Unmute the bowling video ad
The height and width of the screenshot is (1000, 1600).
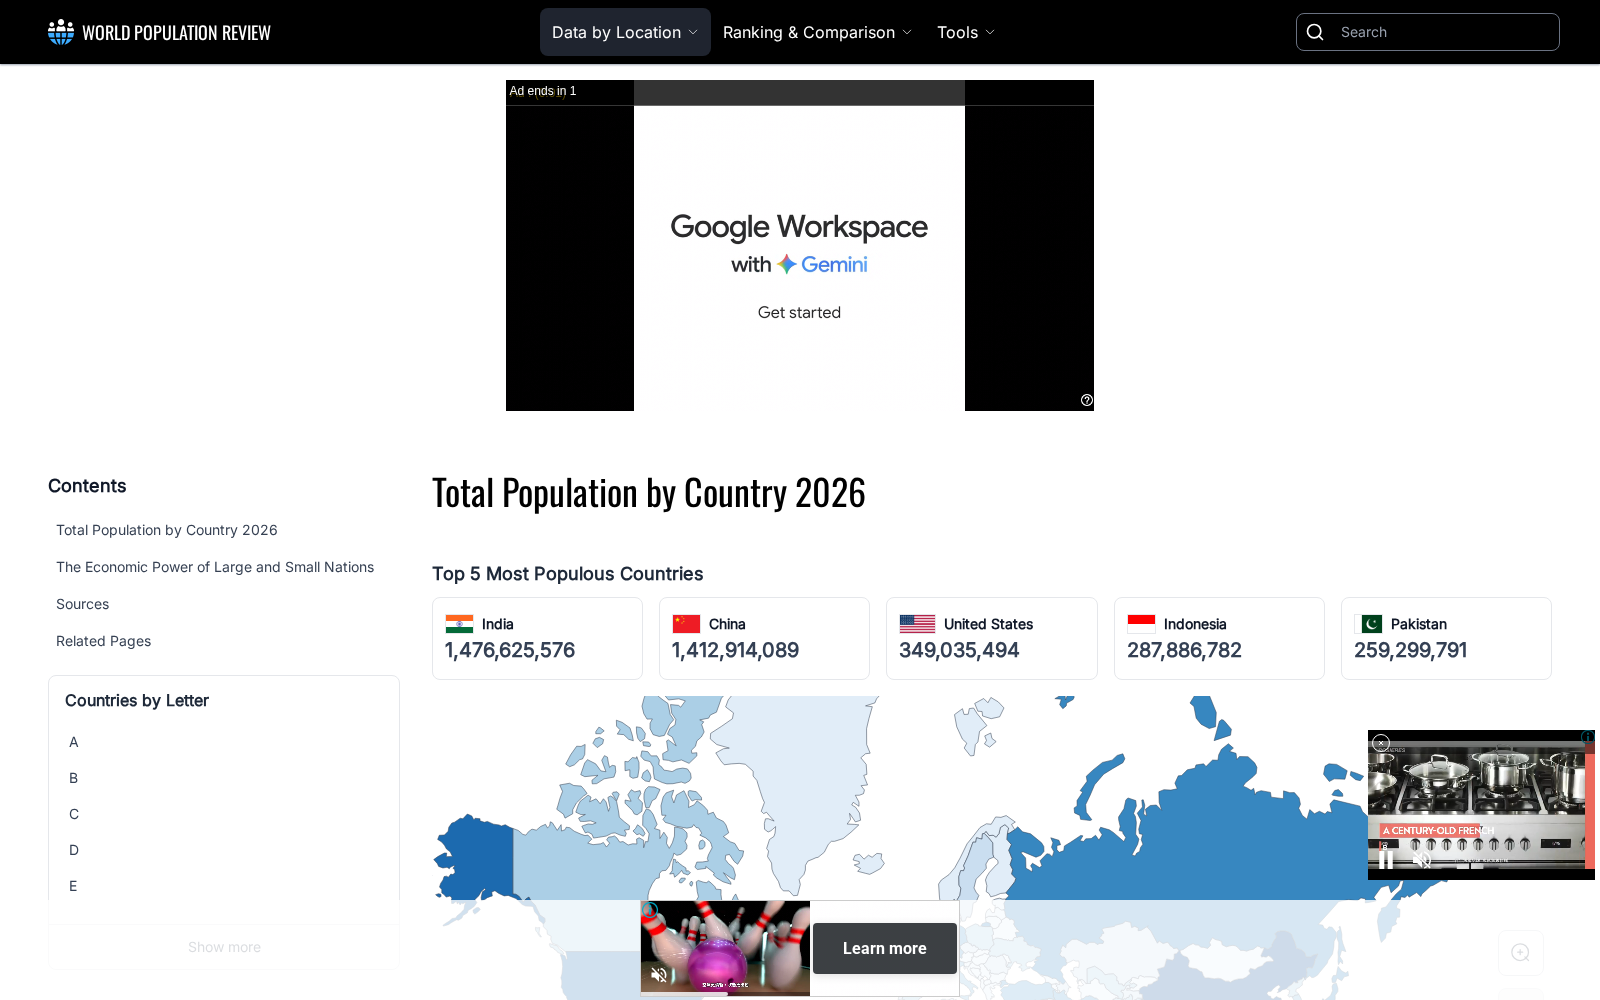(659, 975)
